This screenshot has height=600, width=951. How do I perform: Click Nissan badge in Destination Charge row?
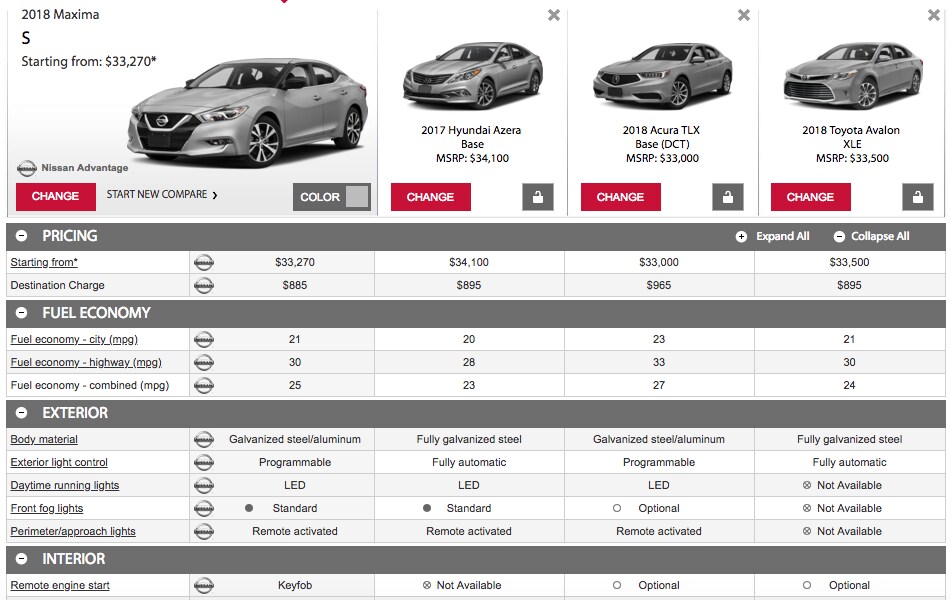click(204, 285)
